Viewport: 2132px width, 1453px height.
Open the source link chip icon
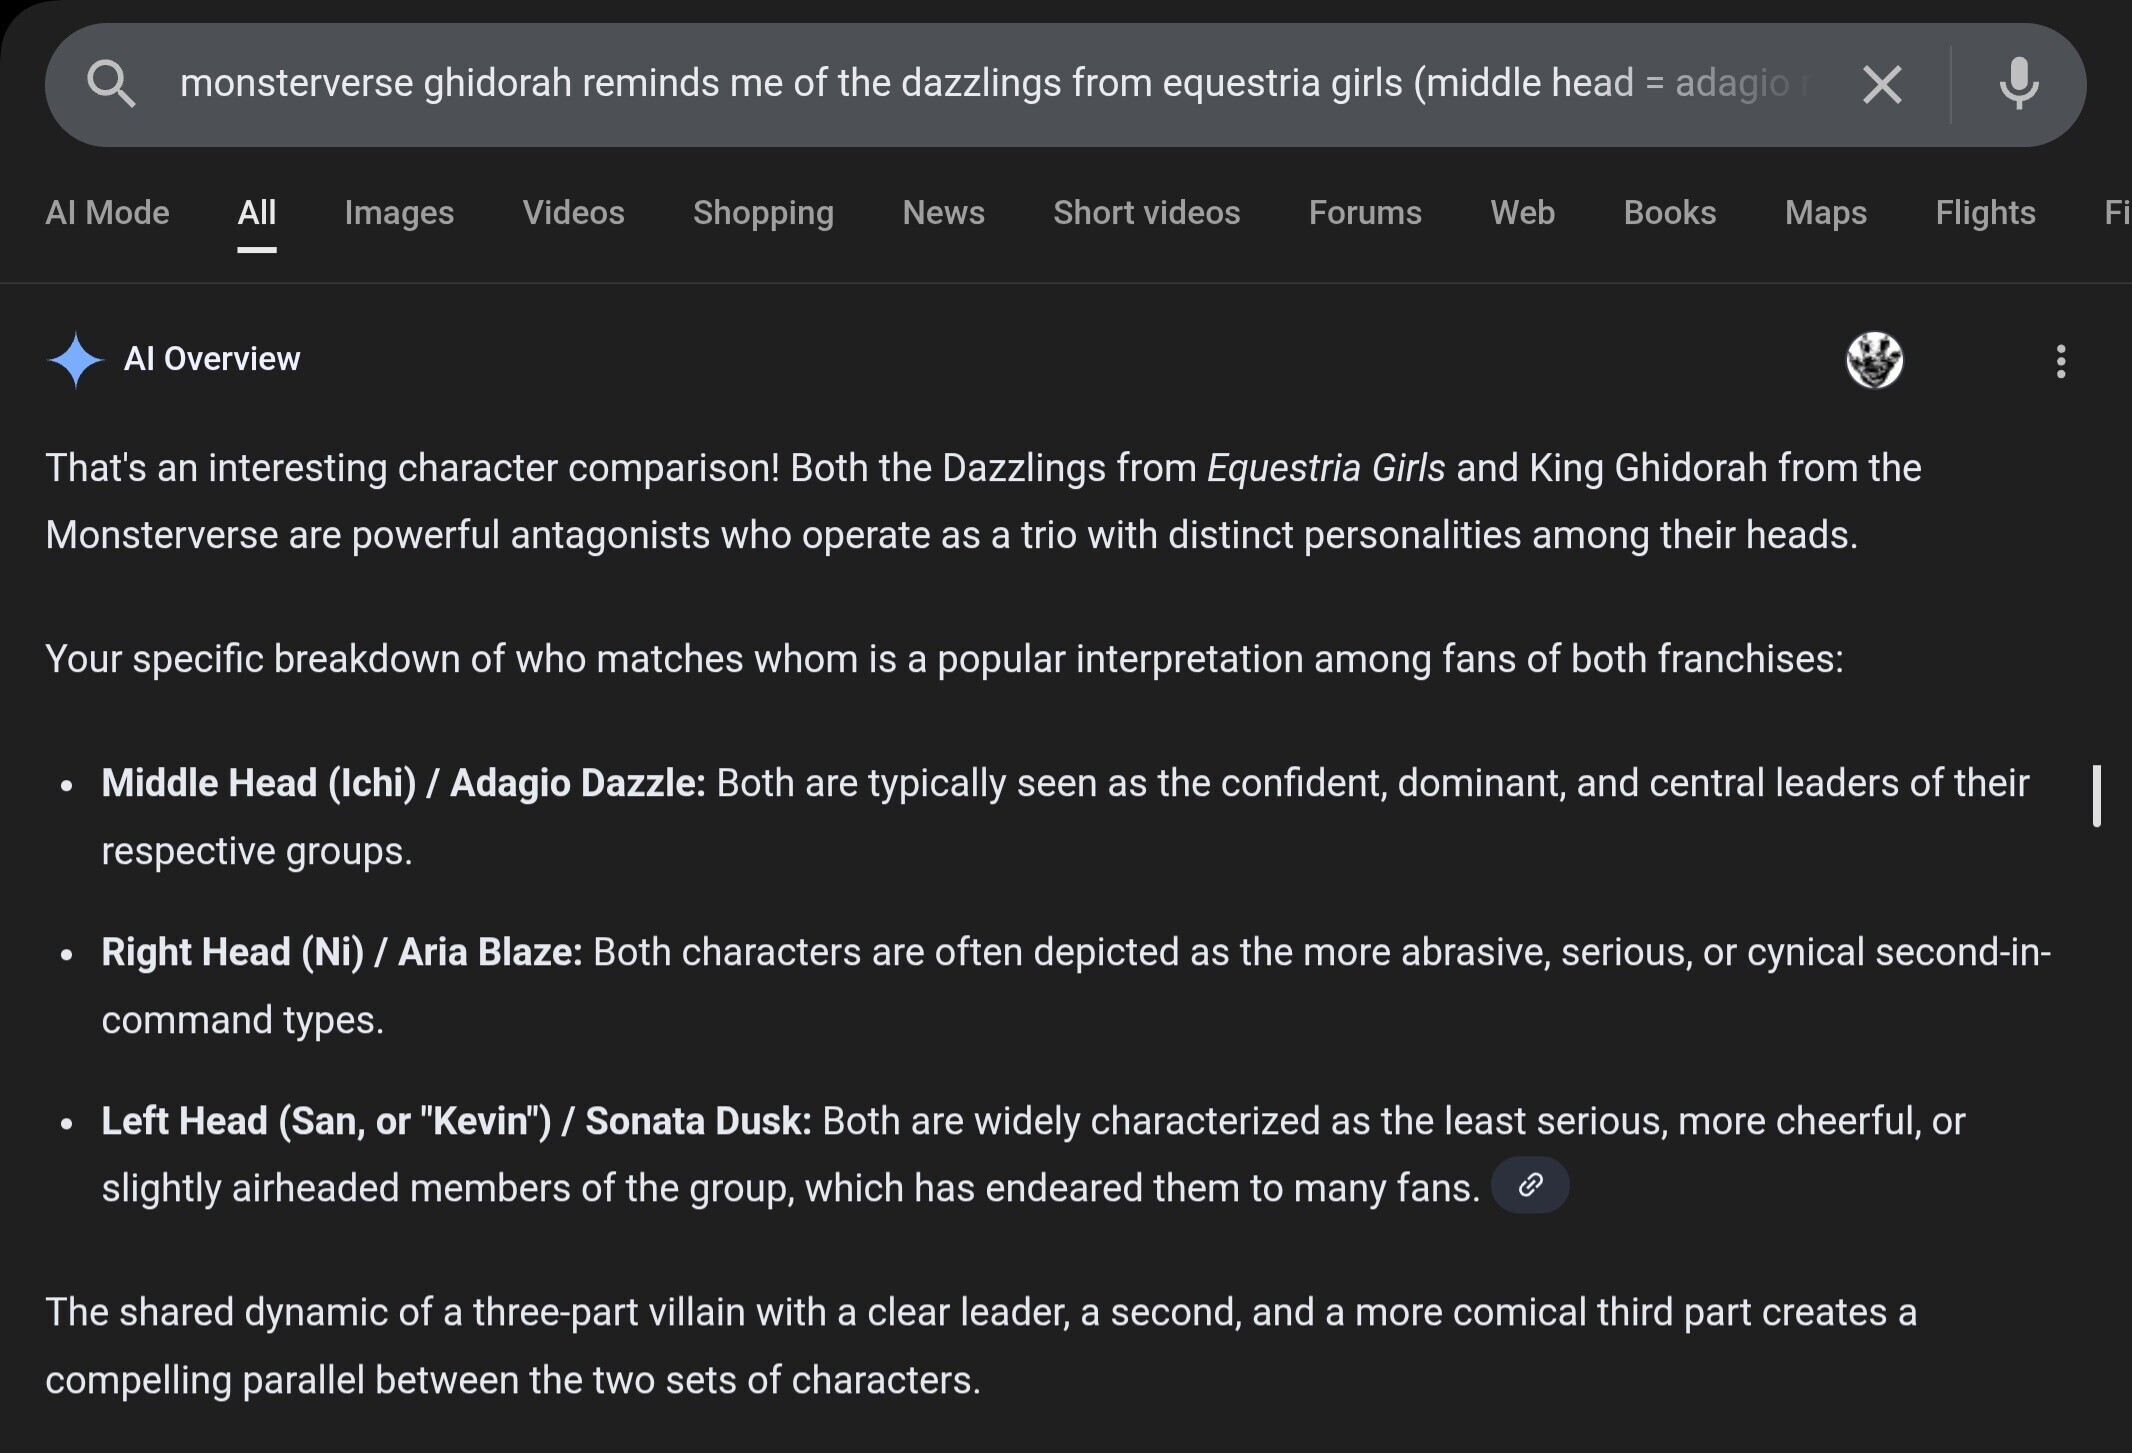pyautogui.click(x=1529, y=1186)
